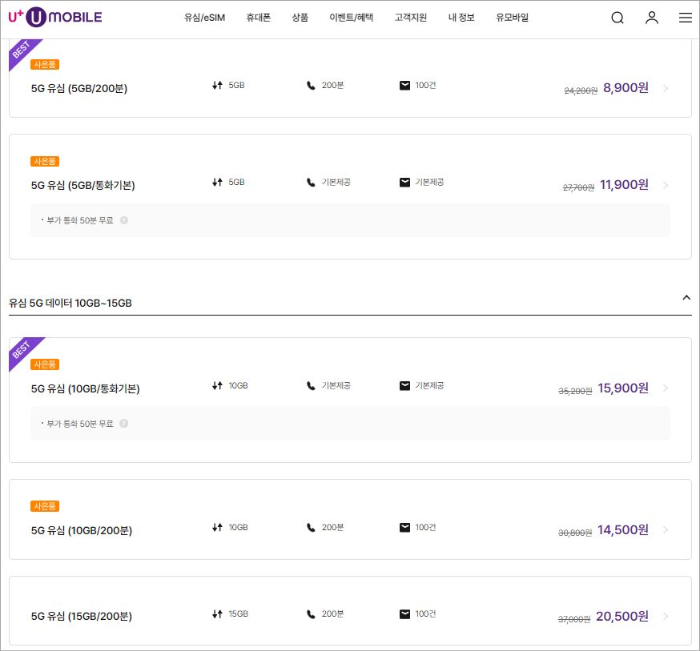Click 사은품 badge on 5GB/통화기본 plan

[x=45, y=161]
